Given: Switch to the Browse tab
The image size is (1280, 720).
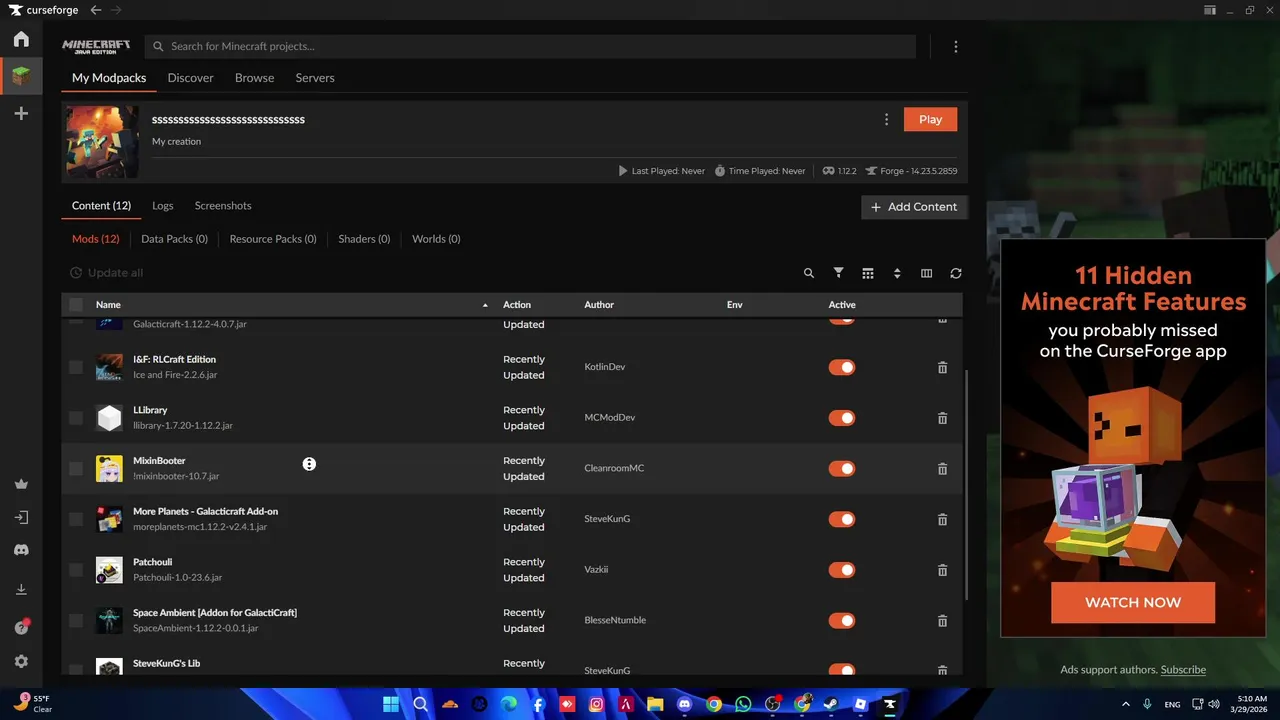Looking at the screenshot, I should pos(254,78).
